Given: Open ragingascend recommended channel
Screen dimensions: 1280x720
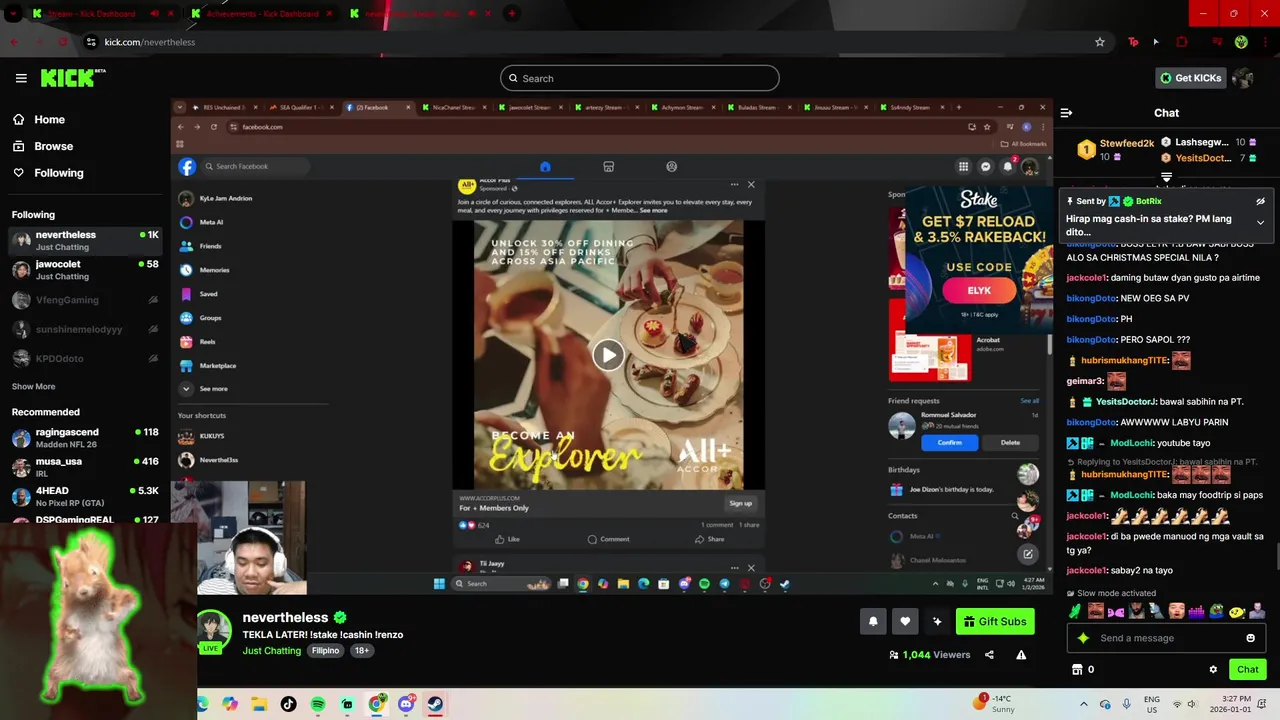Looking at the screenshot, I should click(x=84, y=438).
